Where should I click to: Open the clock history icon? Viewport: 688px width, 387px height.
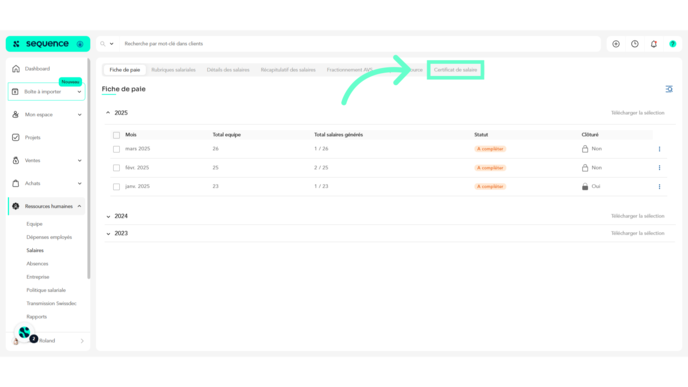click(635, 44)
